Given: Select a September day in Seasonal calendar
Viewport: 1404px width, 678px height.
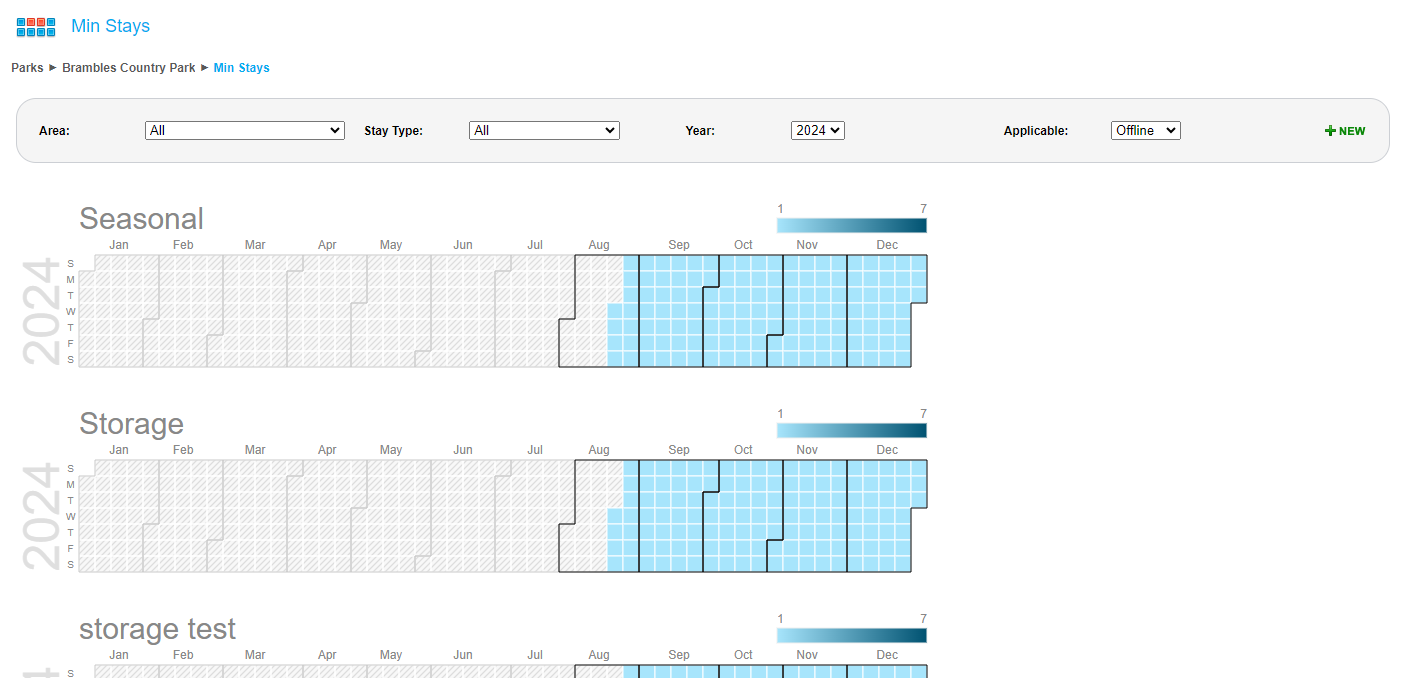Looking at the screenshot, I should point(678,311).
